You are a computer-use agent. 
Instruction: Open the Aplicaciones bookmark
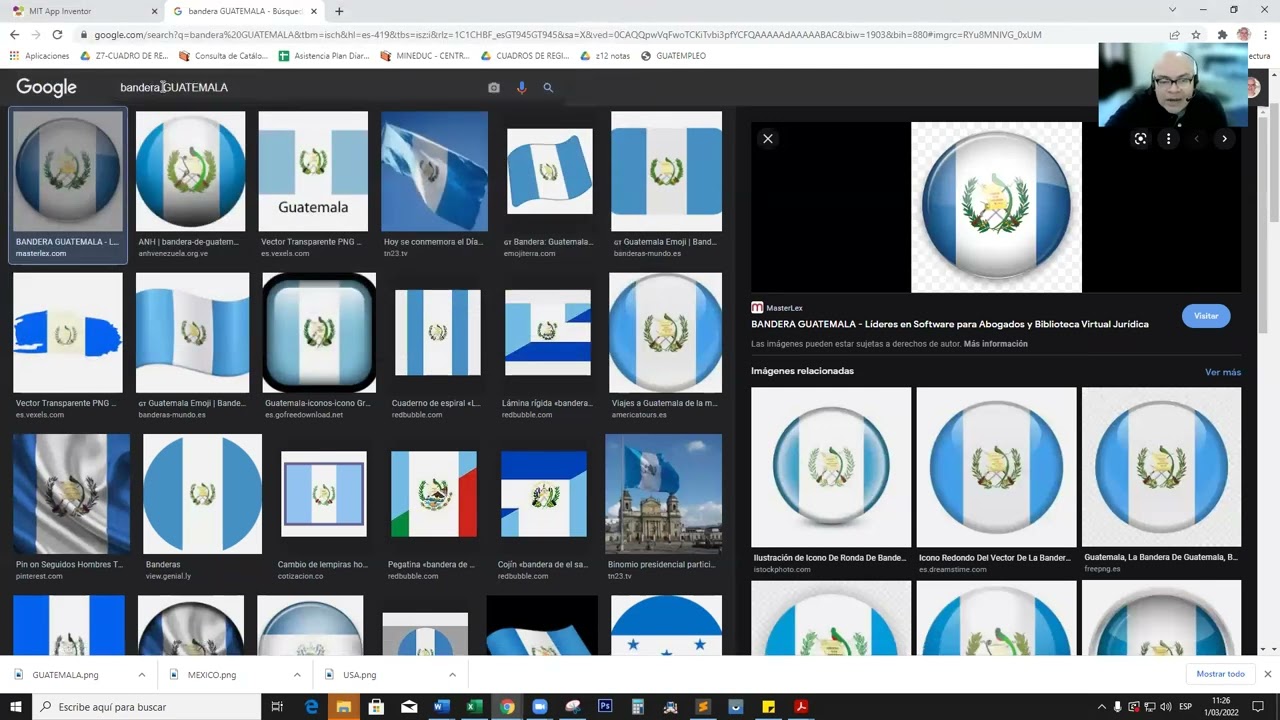tap(39, 56)
